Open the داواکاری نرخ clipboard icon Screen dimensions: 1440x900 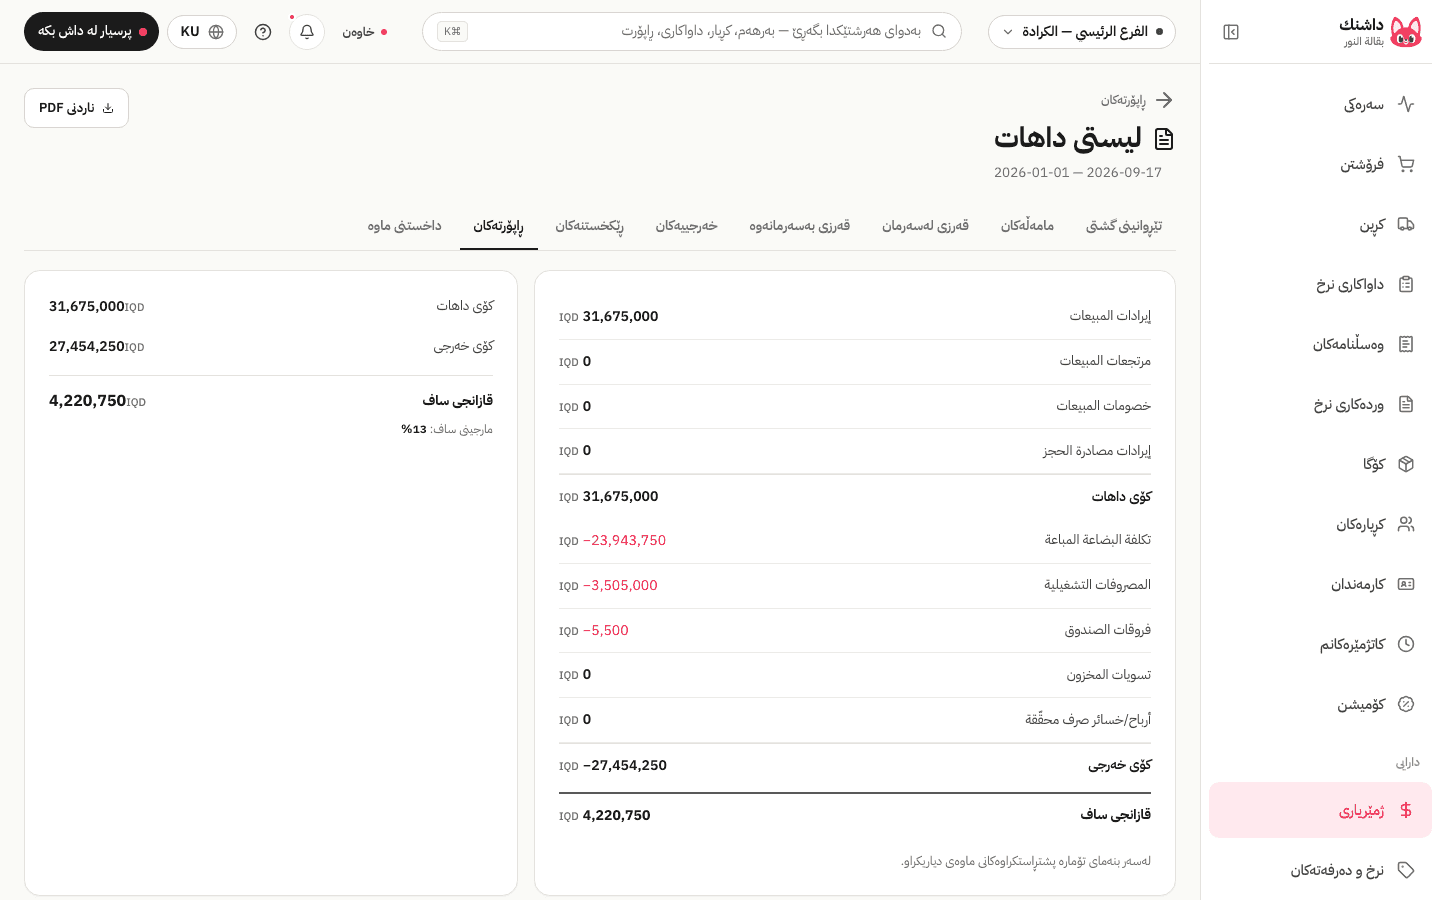[x=1406, y=284]
